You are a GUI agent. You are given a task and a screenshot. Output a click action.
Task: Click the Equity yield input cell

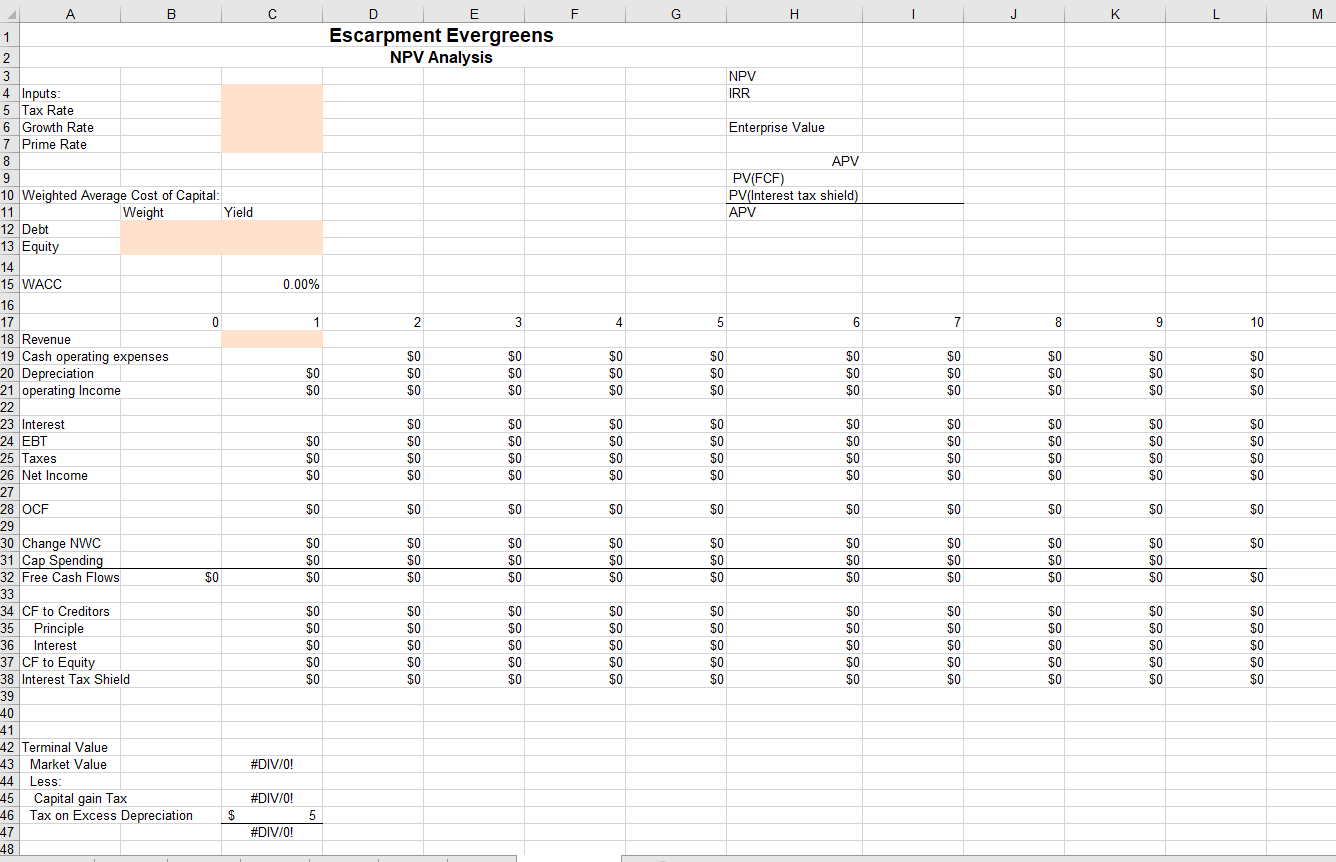click(x=272, y=246)
